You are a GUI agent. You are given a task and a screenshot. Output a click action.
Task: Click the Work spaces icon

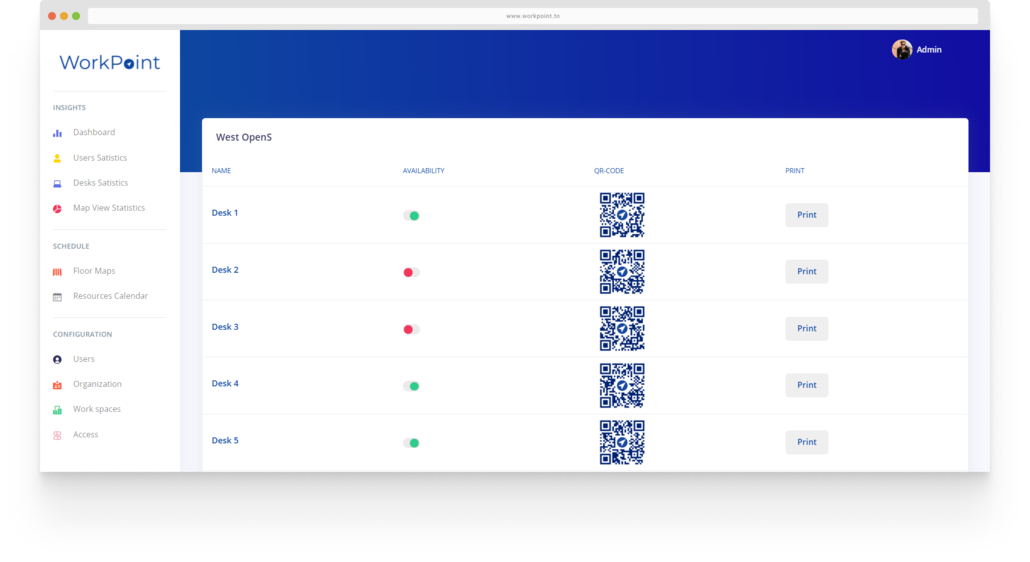tap(57, 410)
